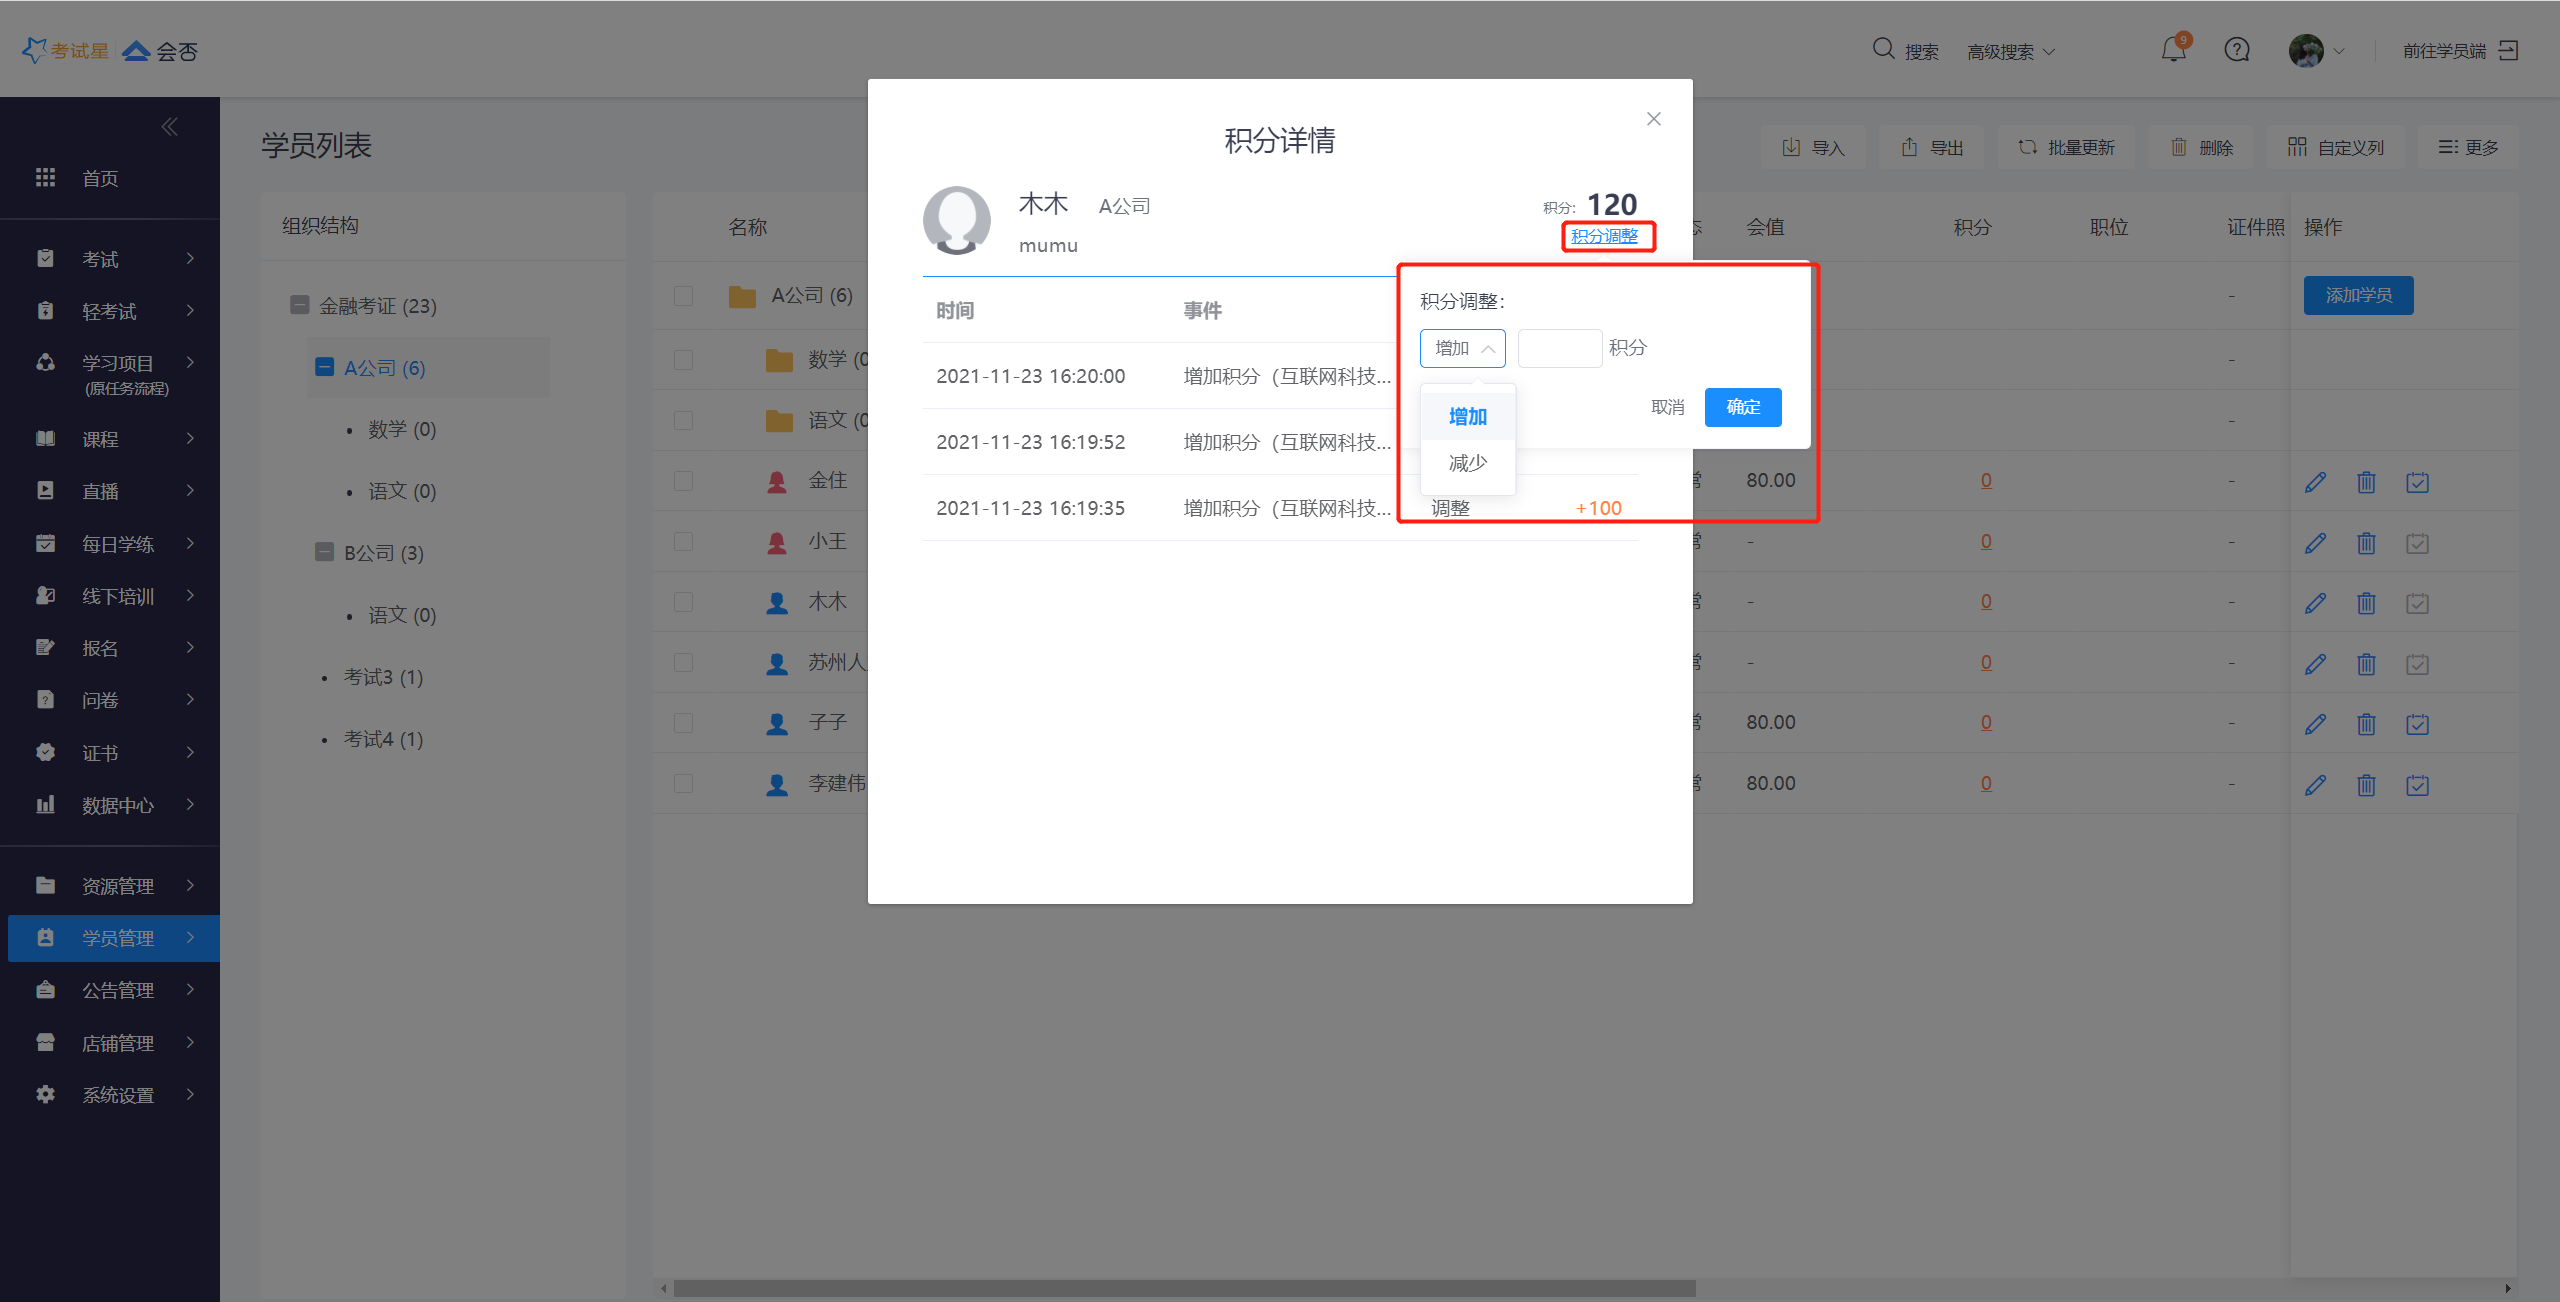This screenshot has width=2560, height=1302.
Task: Click the edit pencil icon for 金住
Action: pos(2315,482)
